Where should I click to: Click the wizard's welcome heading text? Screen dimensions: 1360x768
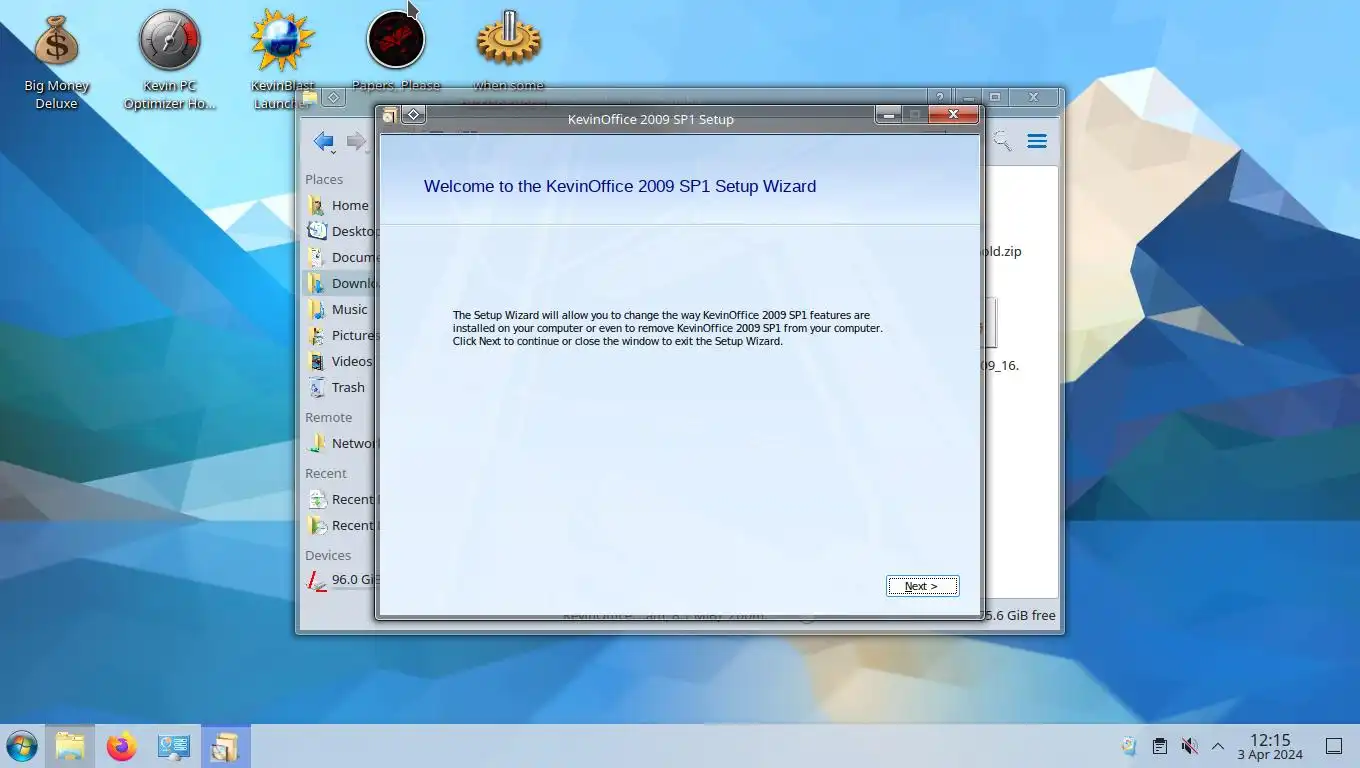point(620,186)
